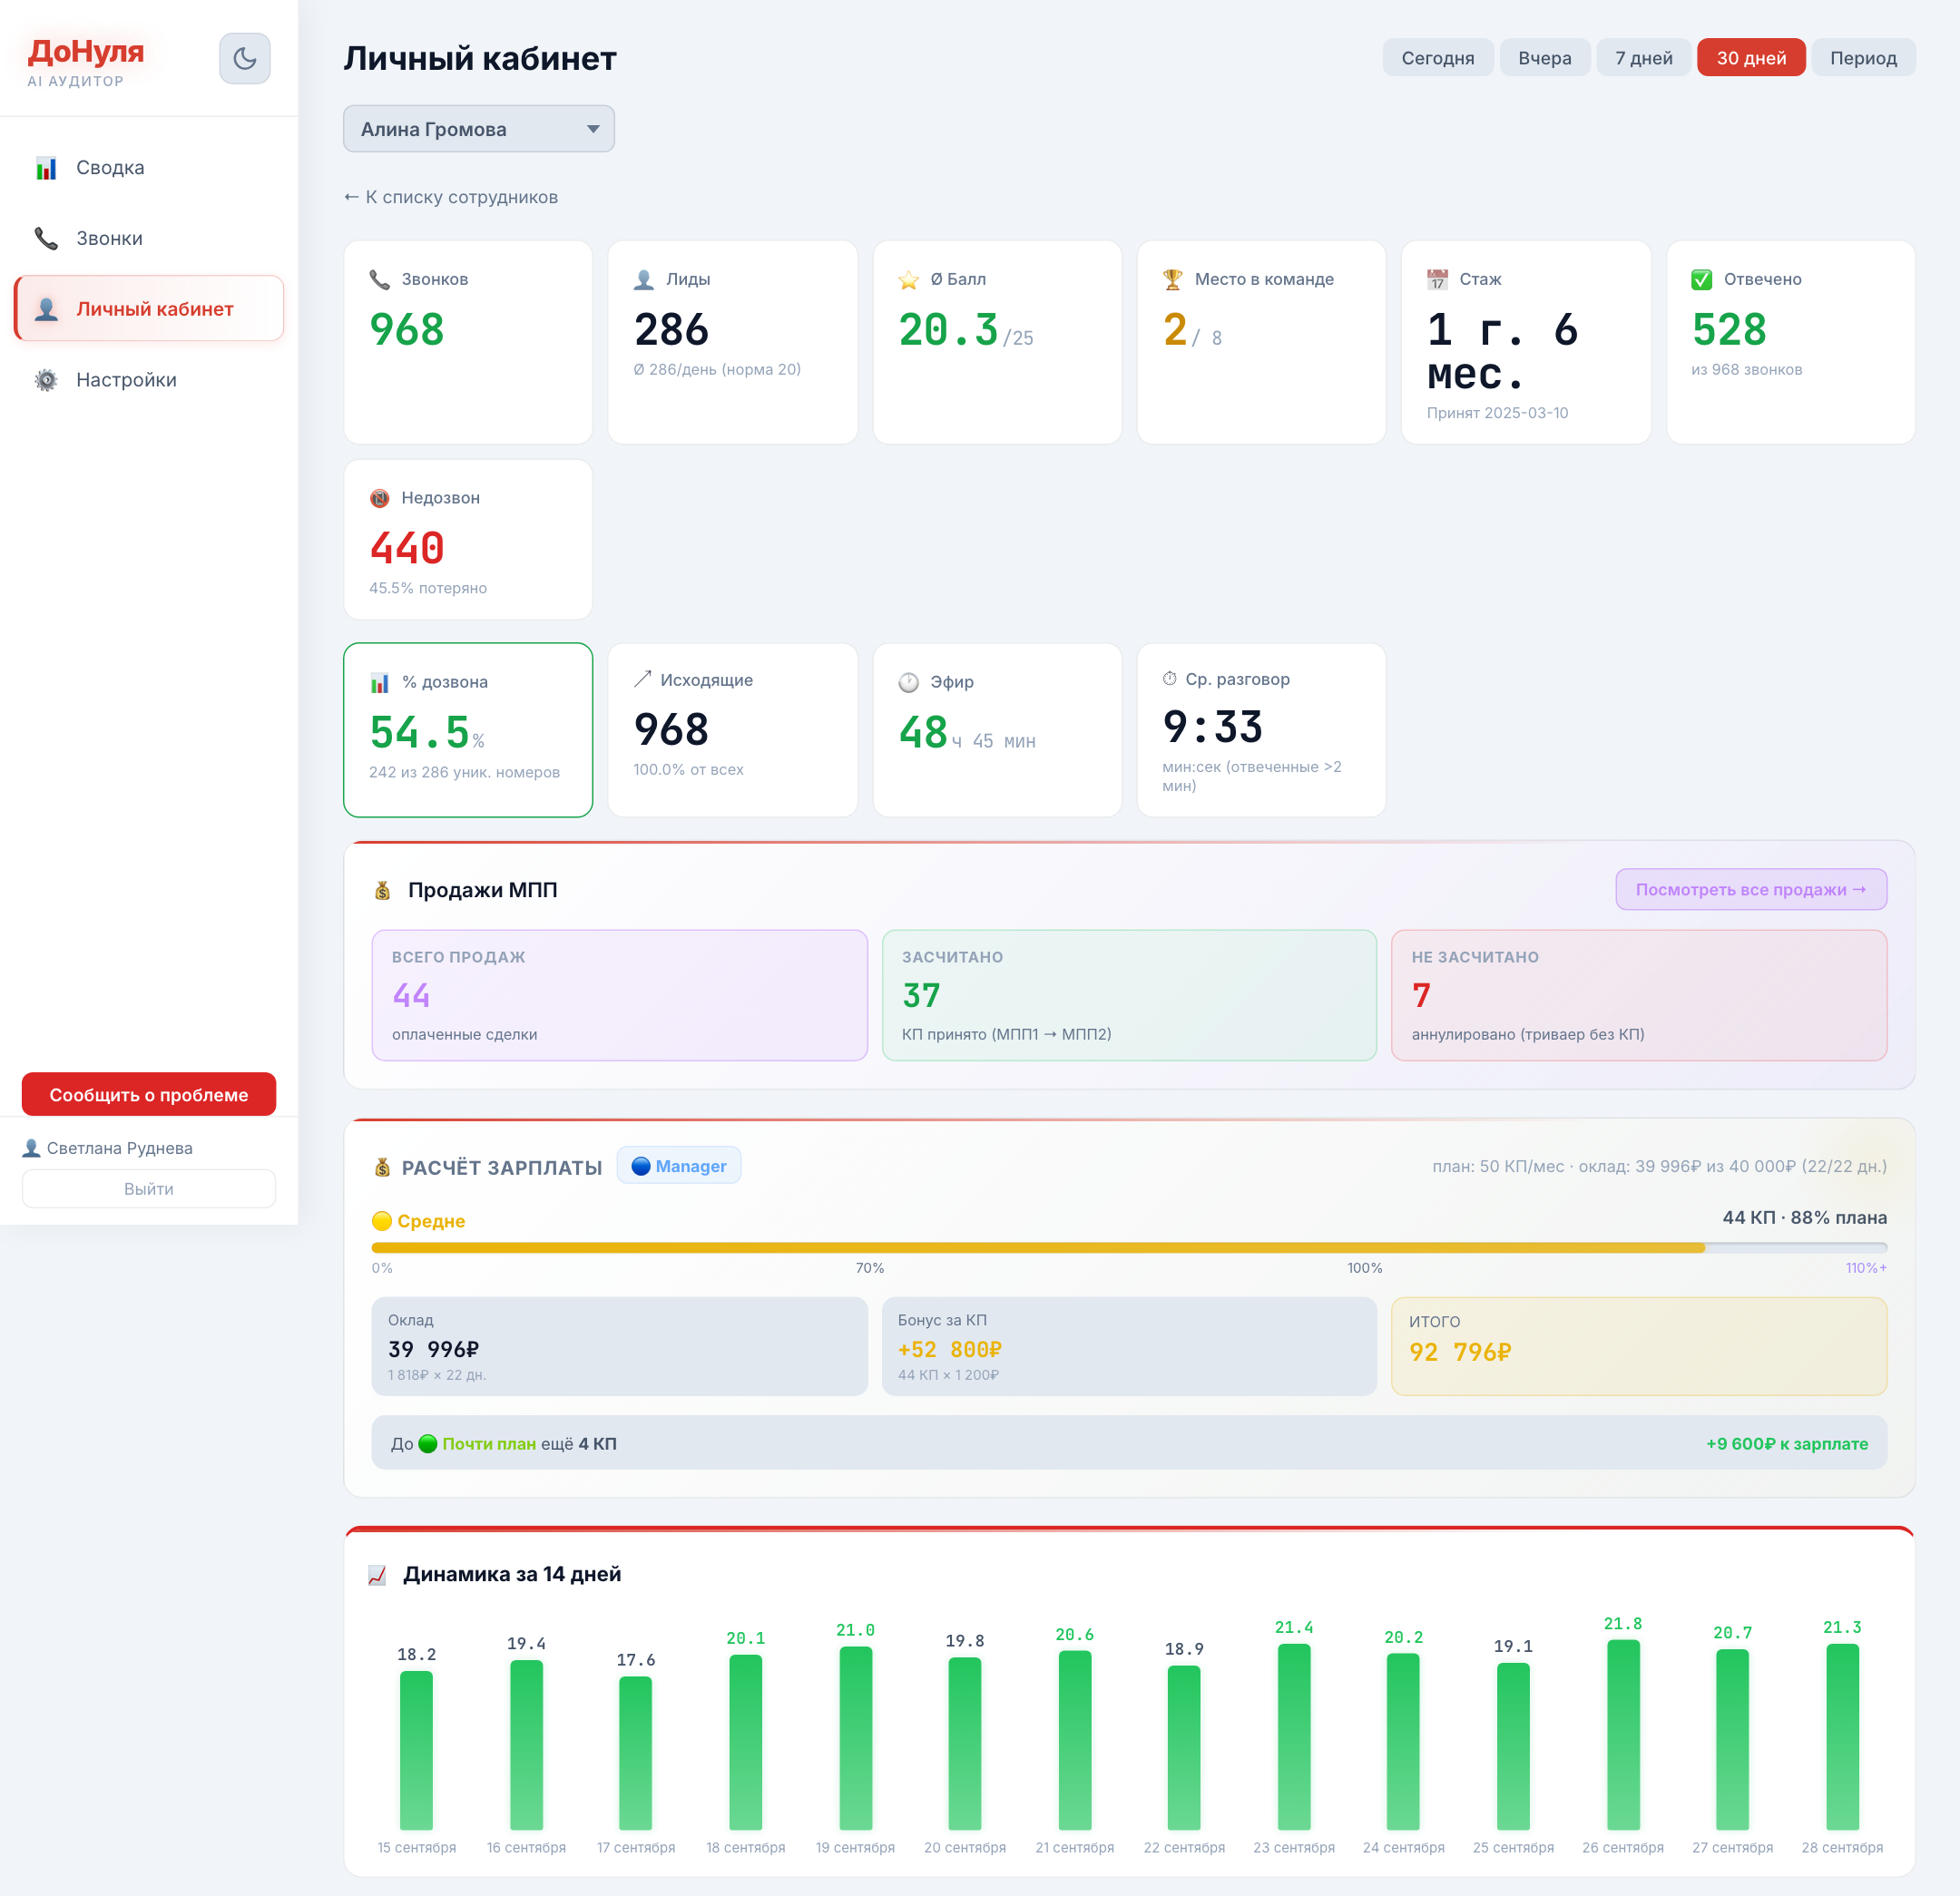Screen dimensions: 1960x1896
Task: Select the Сегодня period tab
Action: [x=1437, y=58]
